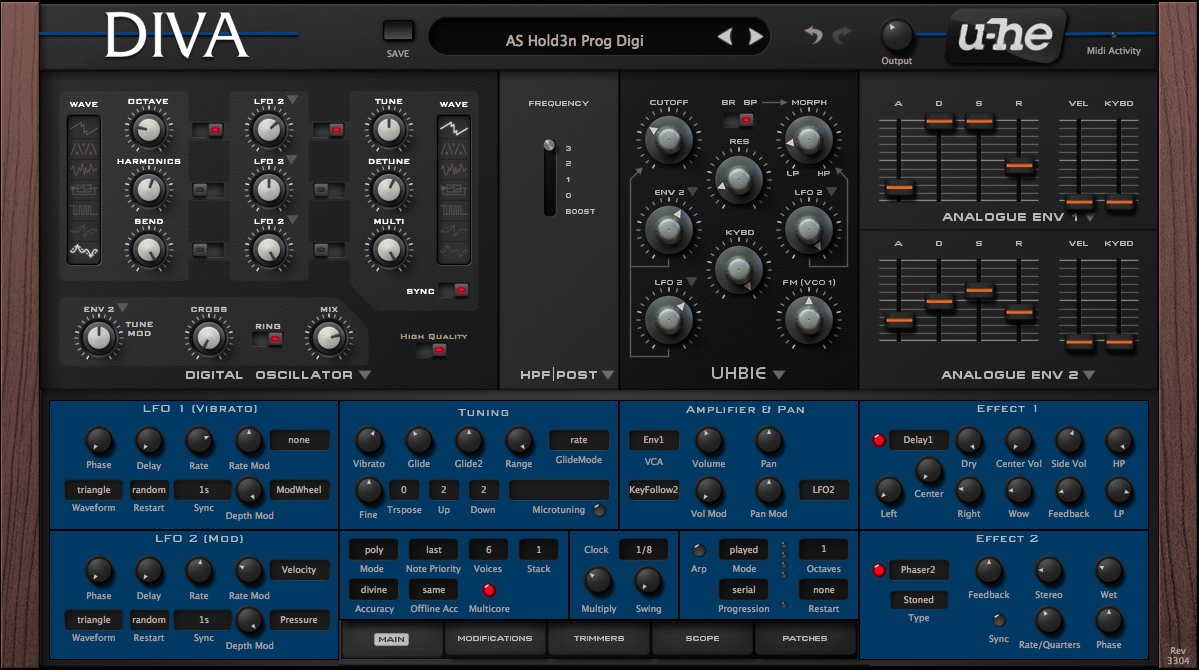Click the CUTOFF knob

tap(668, 139)
